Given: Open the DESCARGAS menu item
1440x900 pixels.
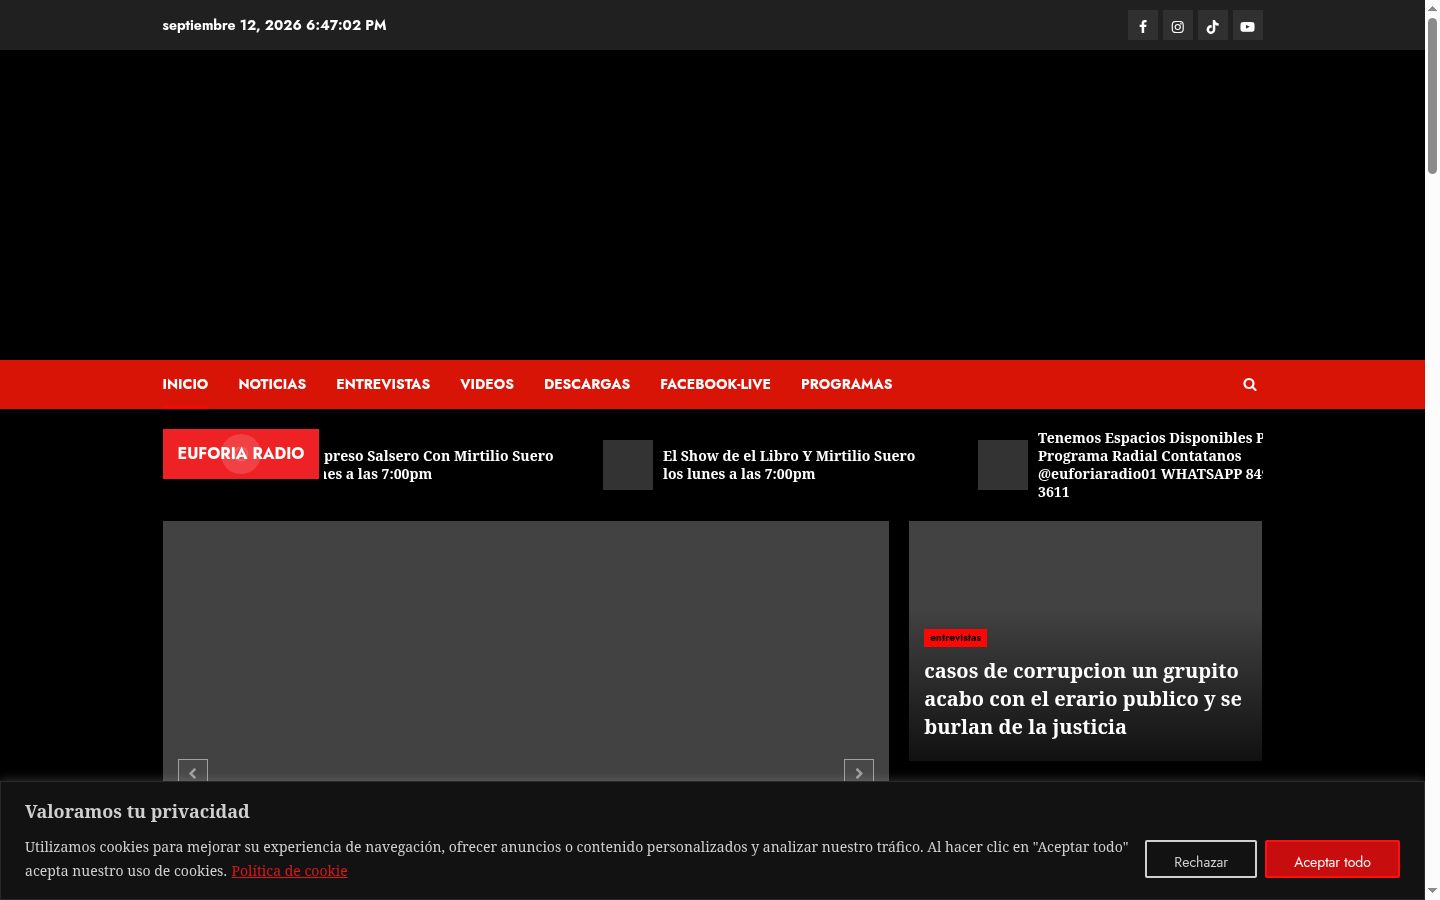Looking at the screenshot, I should tap(587, 384).
